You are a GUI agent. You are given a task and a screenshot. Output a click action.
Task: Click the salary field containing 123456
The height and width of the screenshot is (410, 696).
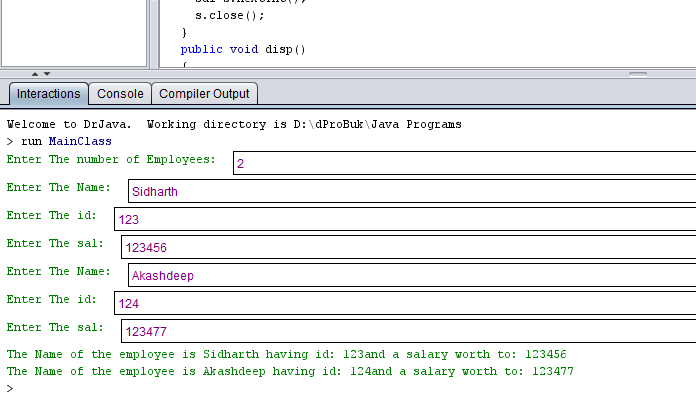click(405, 247)
